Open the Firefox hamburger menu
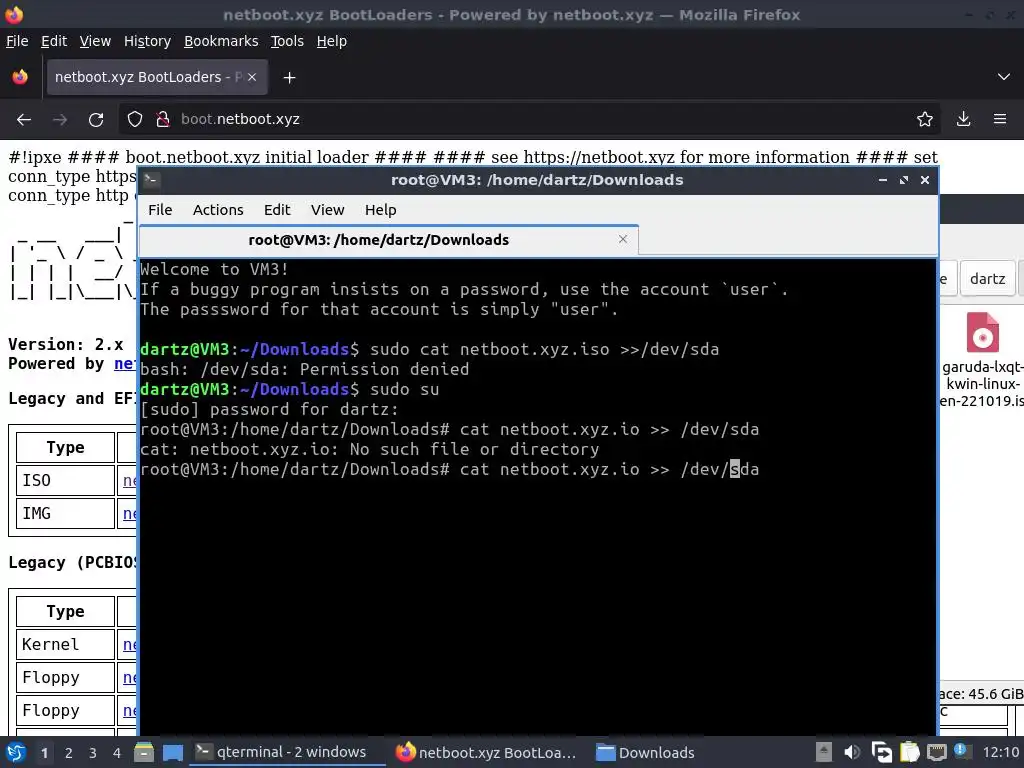The image size is (1024, 768). point(1000,120)
